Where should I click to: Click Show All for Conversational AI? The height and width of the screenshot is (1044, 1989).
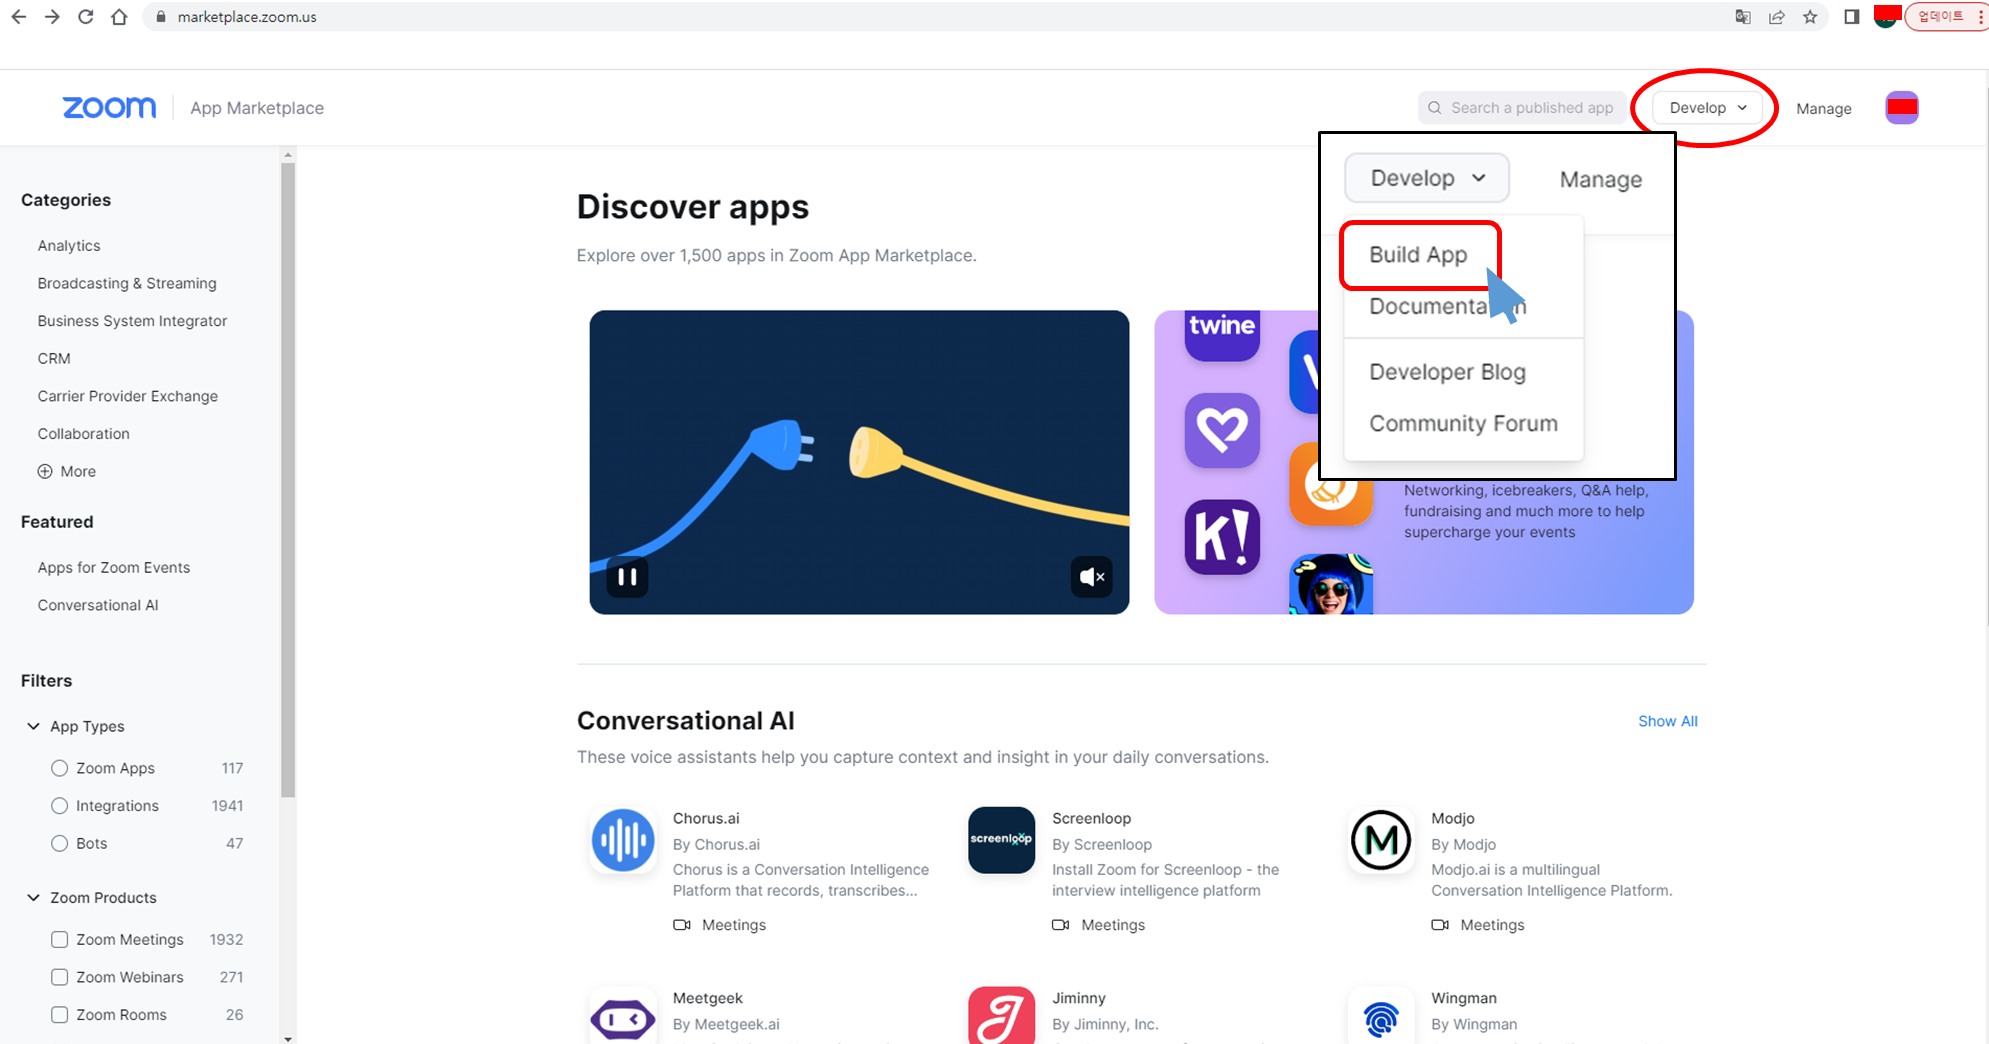click(x=1667, y=722)
